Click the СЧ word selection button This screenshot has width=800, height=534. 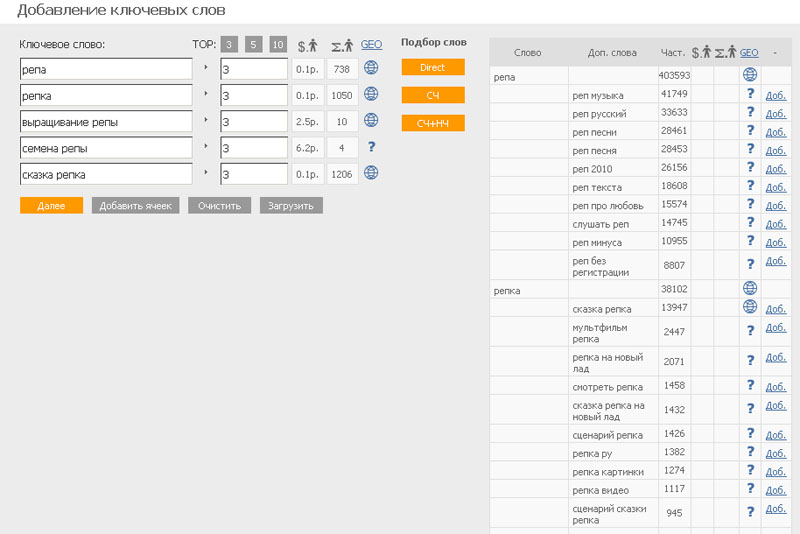433,95
